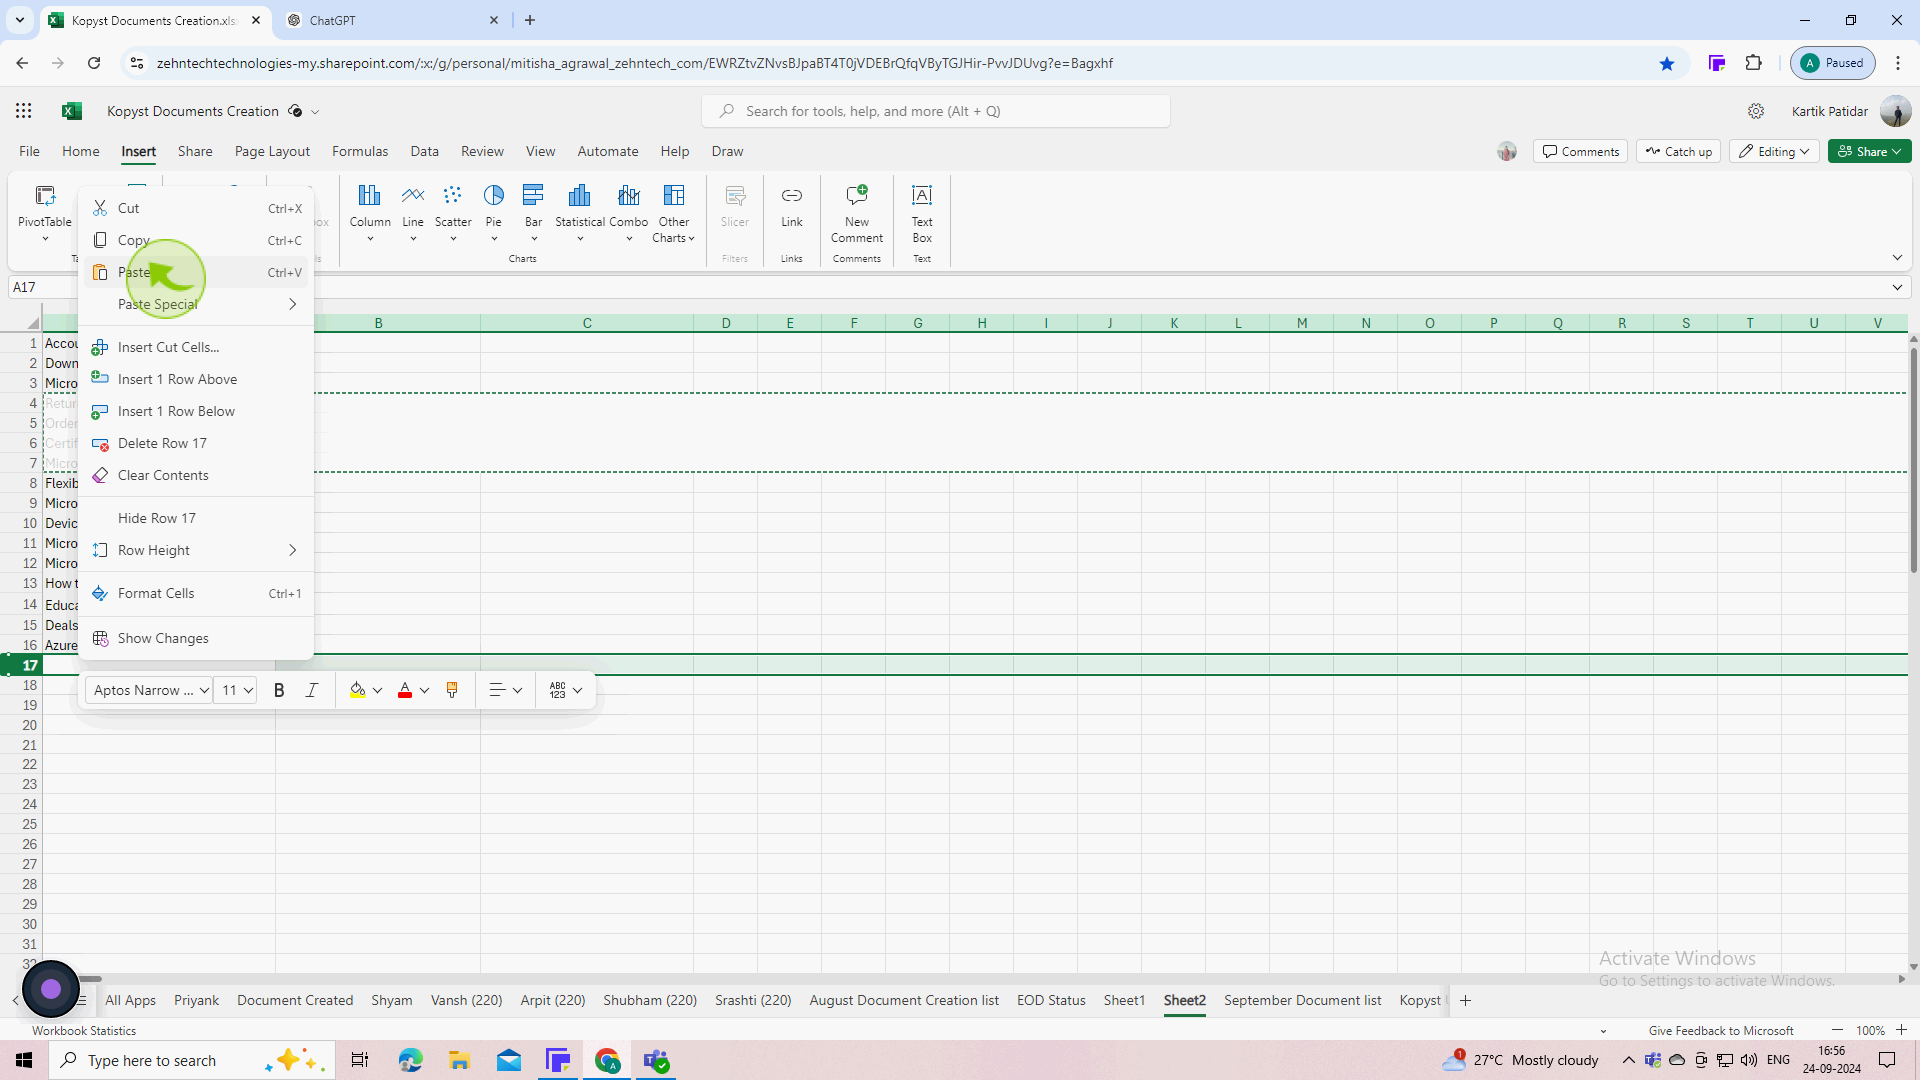Open the Editing mode dropdown
Image resolution: width=1920 pixels, height=1080 pixels.
click(1774, 151)
